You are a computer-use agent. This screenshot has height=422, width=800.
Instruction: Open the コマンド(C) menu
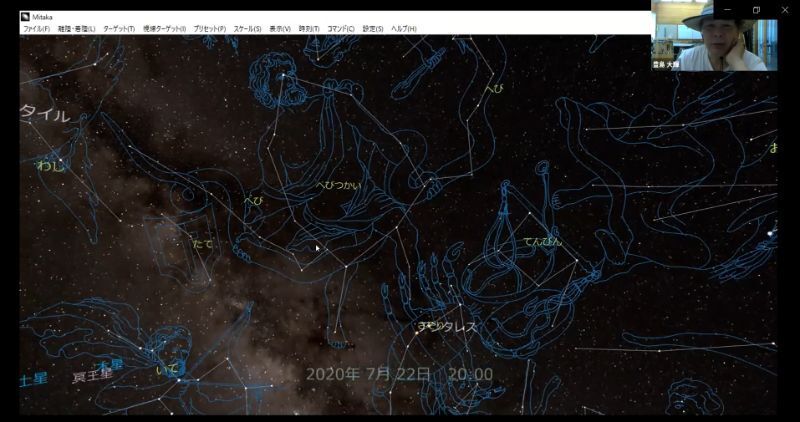340,29
